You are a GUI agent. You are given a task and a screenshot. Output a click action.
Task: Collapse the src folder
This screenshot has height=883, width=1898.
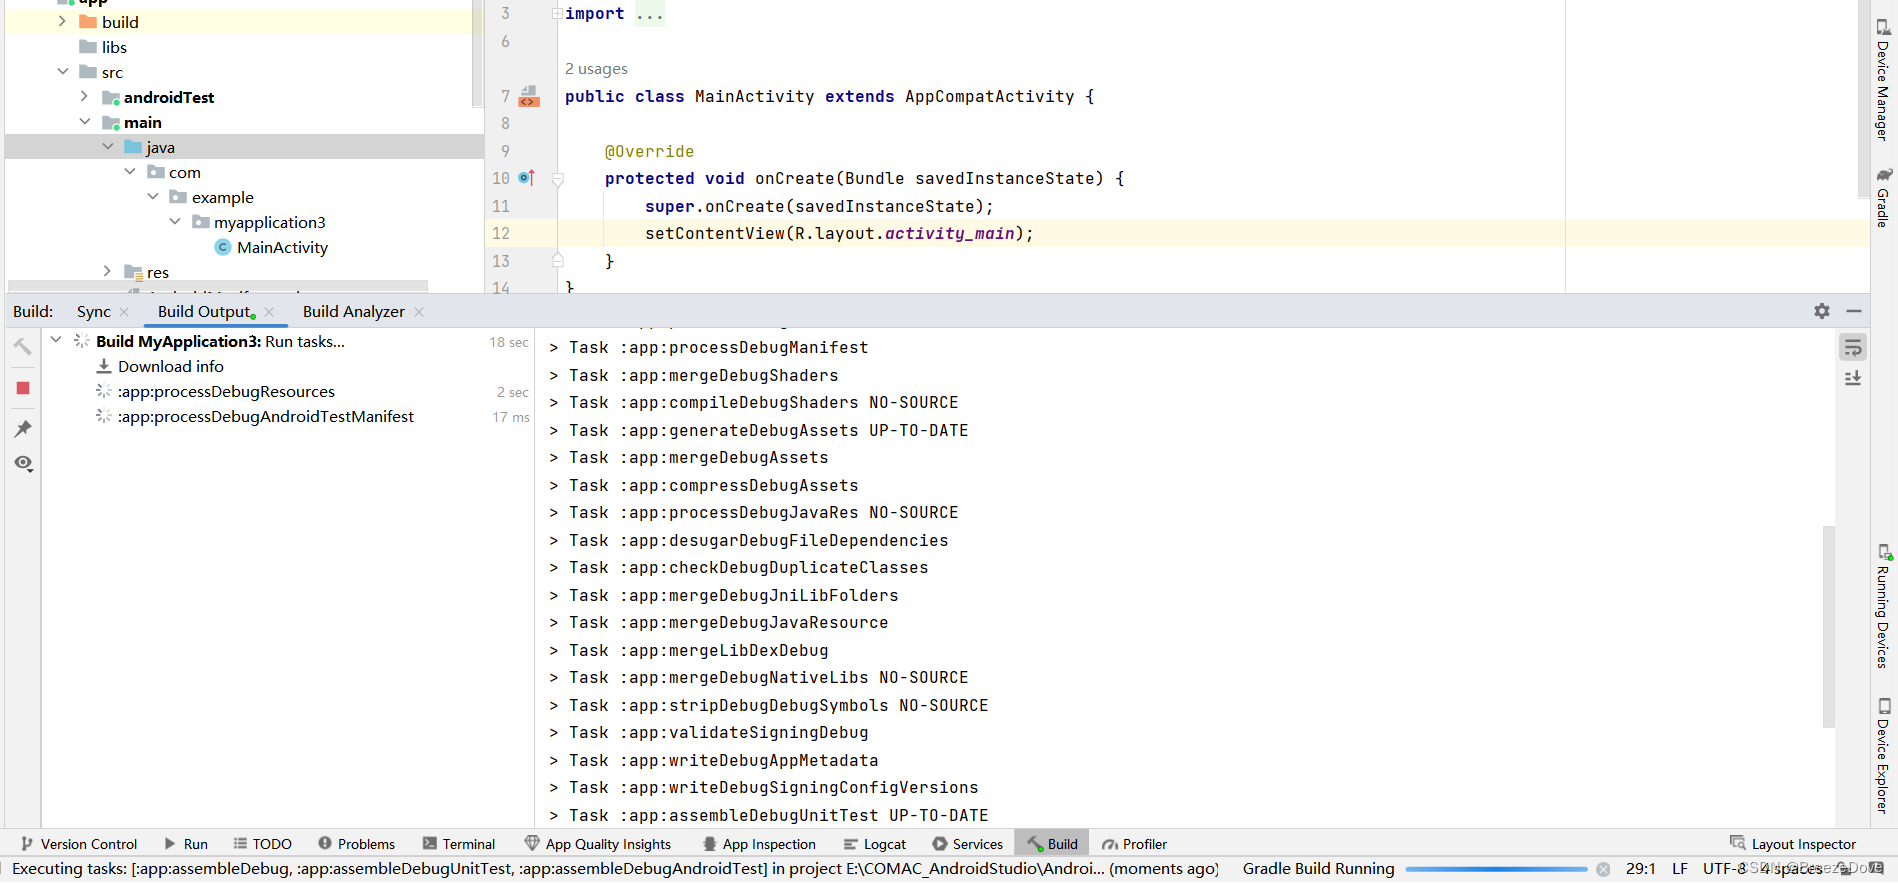(62, 71)
